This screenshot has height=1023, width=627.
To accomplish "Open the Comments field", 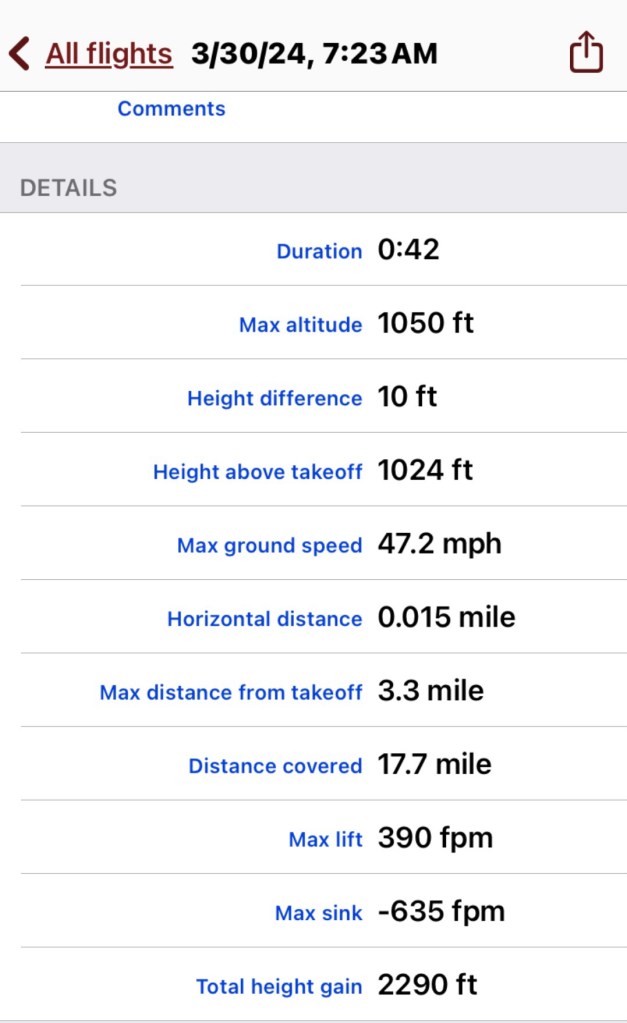I will pos(171,109).
